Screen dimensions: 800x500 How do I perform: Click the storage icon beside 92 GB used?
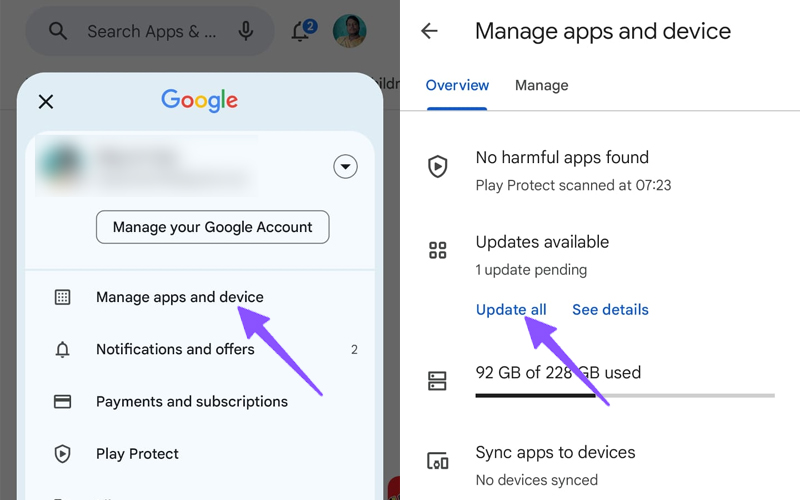click(437, 381)
